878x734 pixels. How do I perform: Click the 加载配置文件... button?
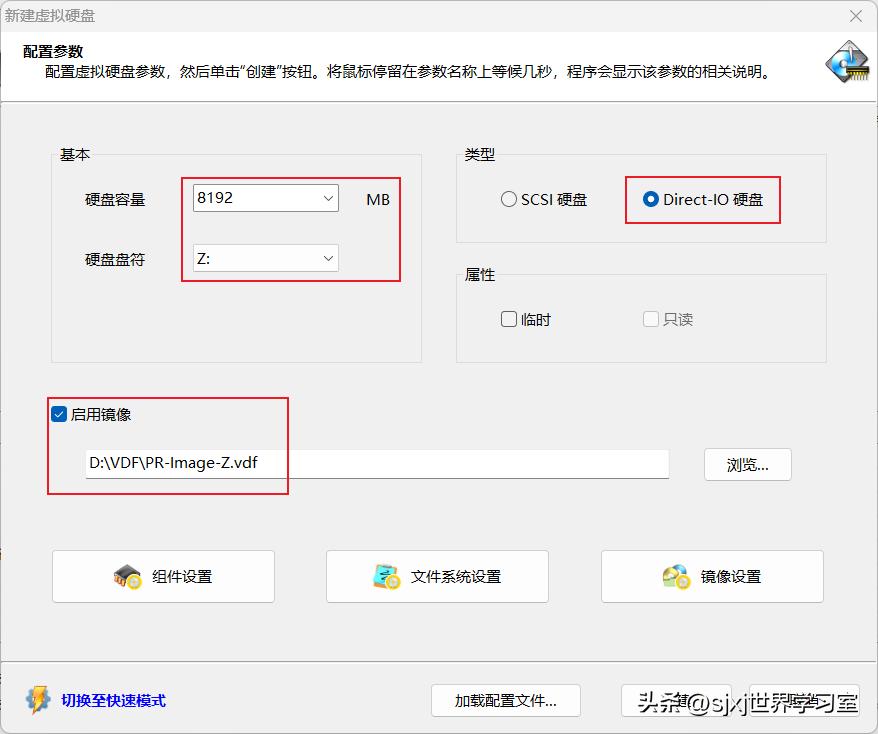point(505,701)
